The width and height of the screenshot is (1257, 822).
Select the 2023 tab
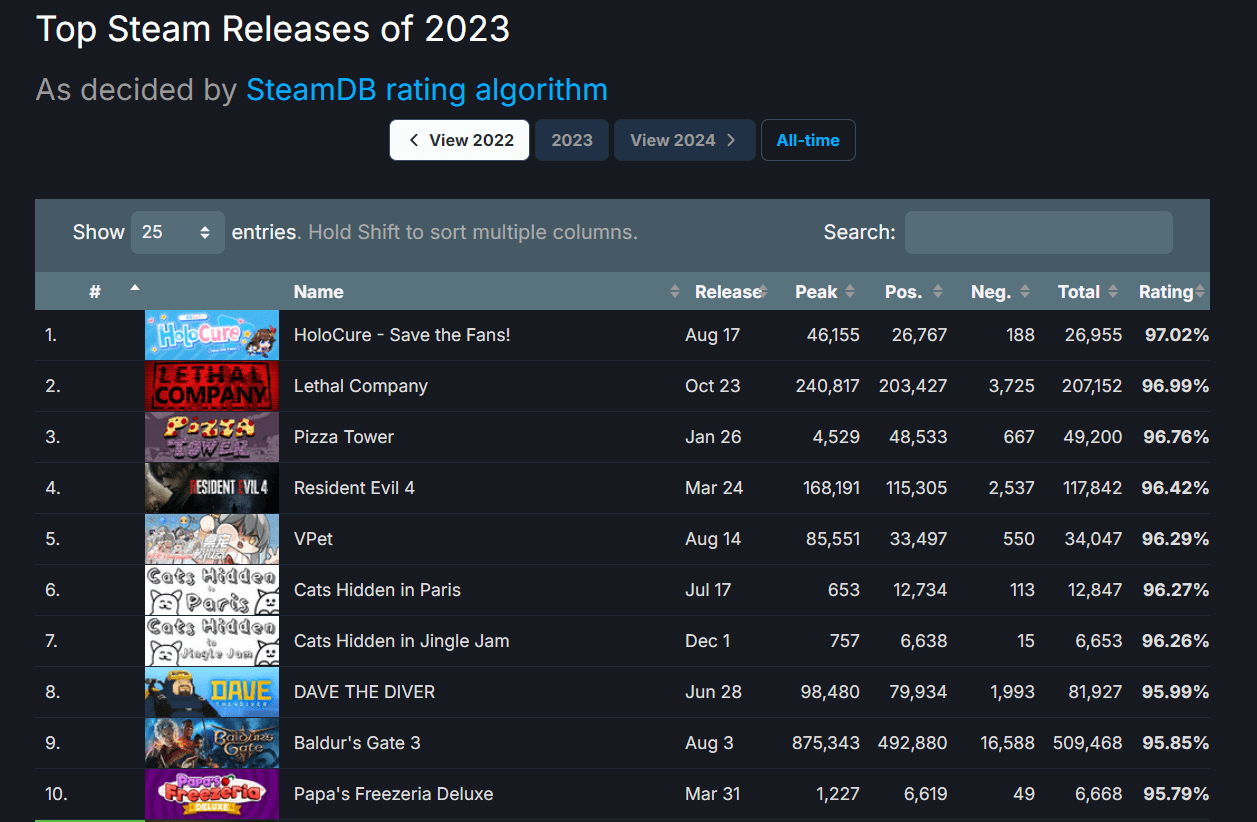tap(571, 140)
